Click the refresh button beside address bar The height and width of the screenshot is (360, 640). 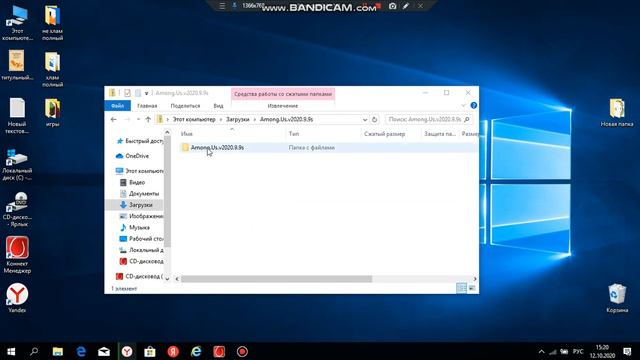374,120
